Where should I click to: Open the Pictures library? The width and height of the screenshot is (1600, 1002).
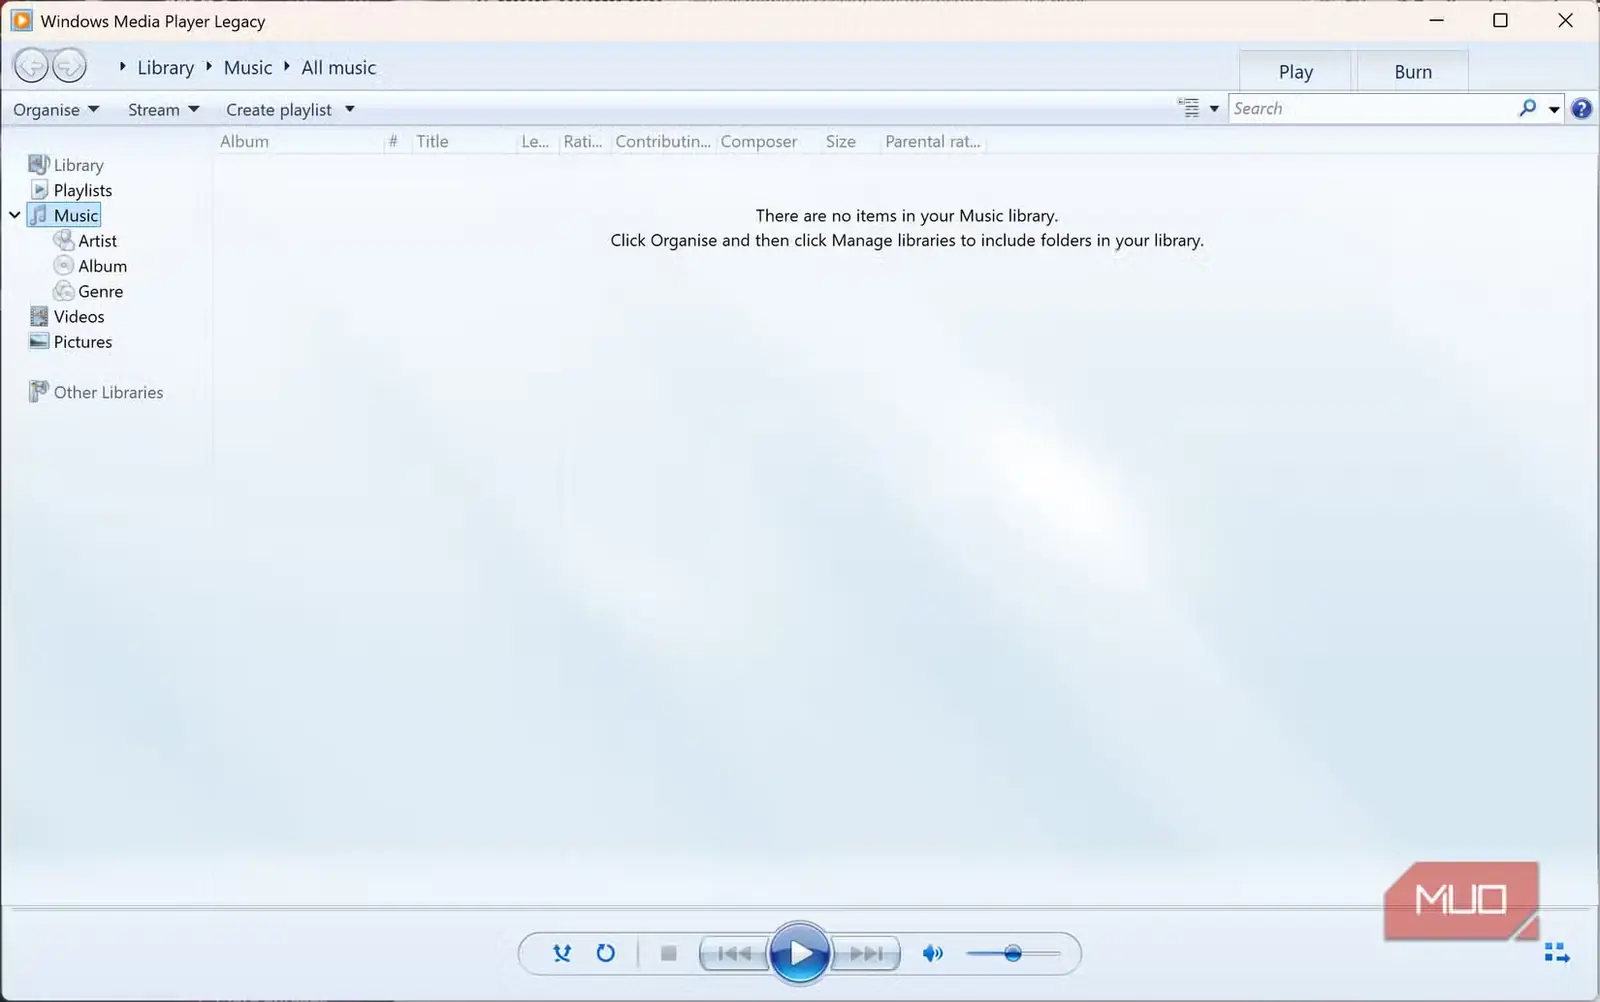[71, 342]
